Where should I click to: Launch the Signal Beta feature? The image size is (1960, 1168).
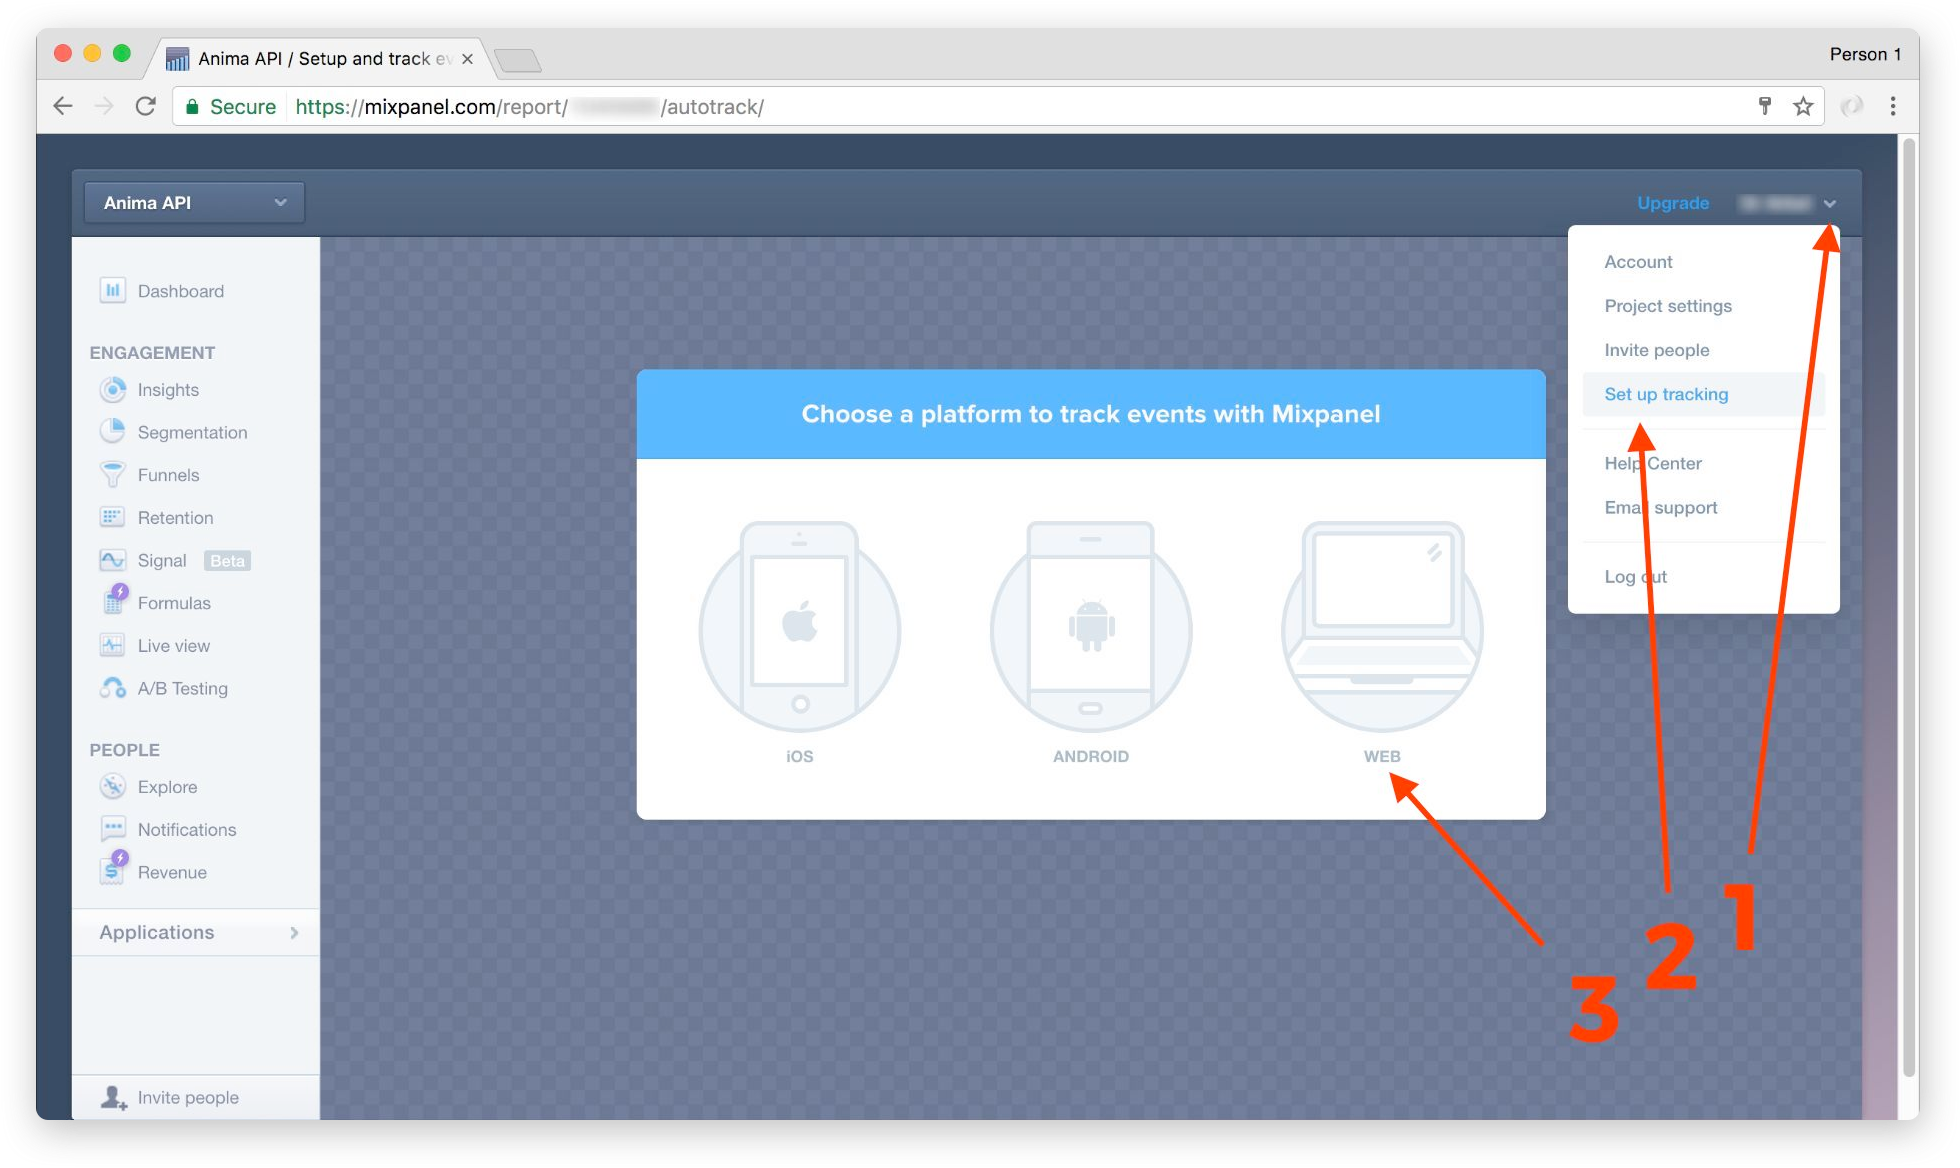point(163,560)
